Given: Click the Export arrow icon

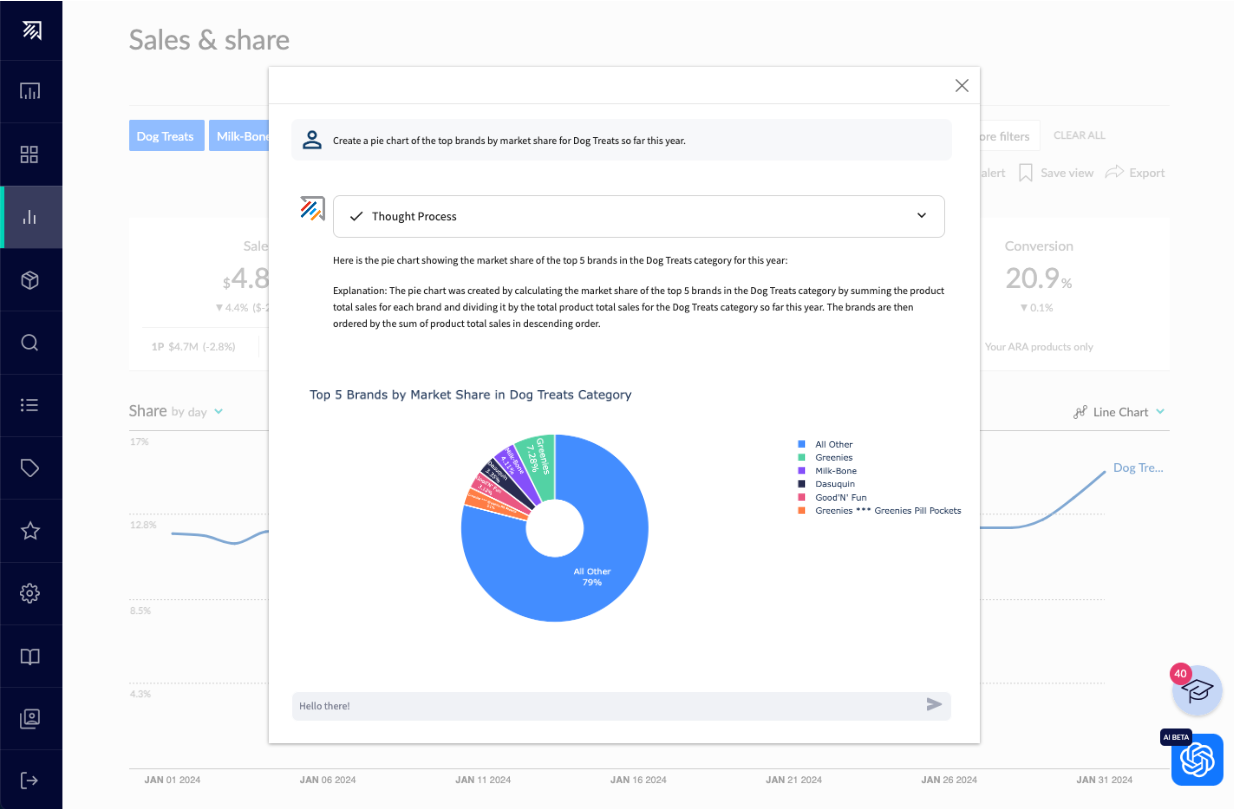Looking at the screenshot, I should tap(1114, 173).
